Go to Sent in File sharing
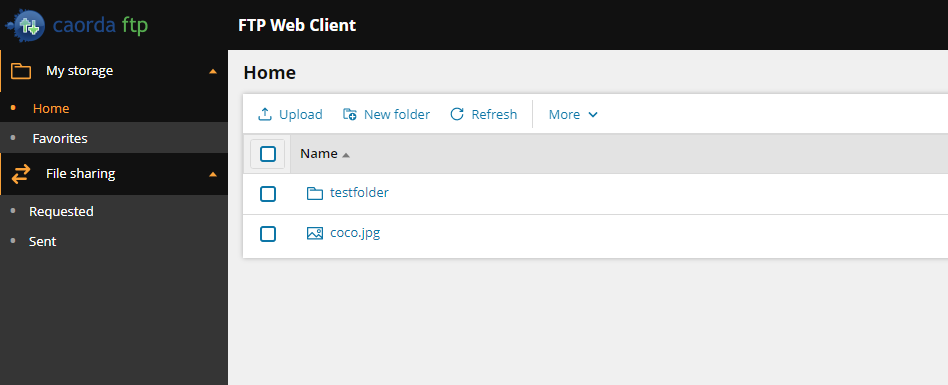 tap(42, 241)
